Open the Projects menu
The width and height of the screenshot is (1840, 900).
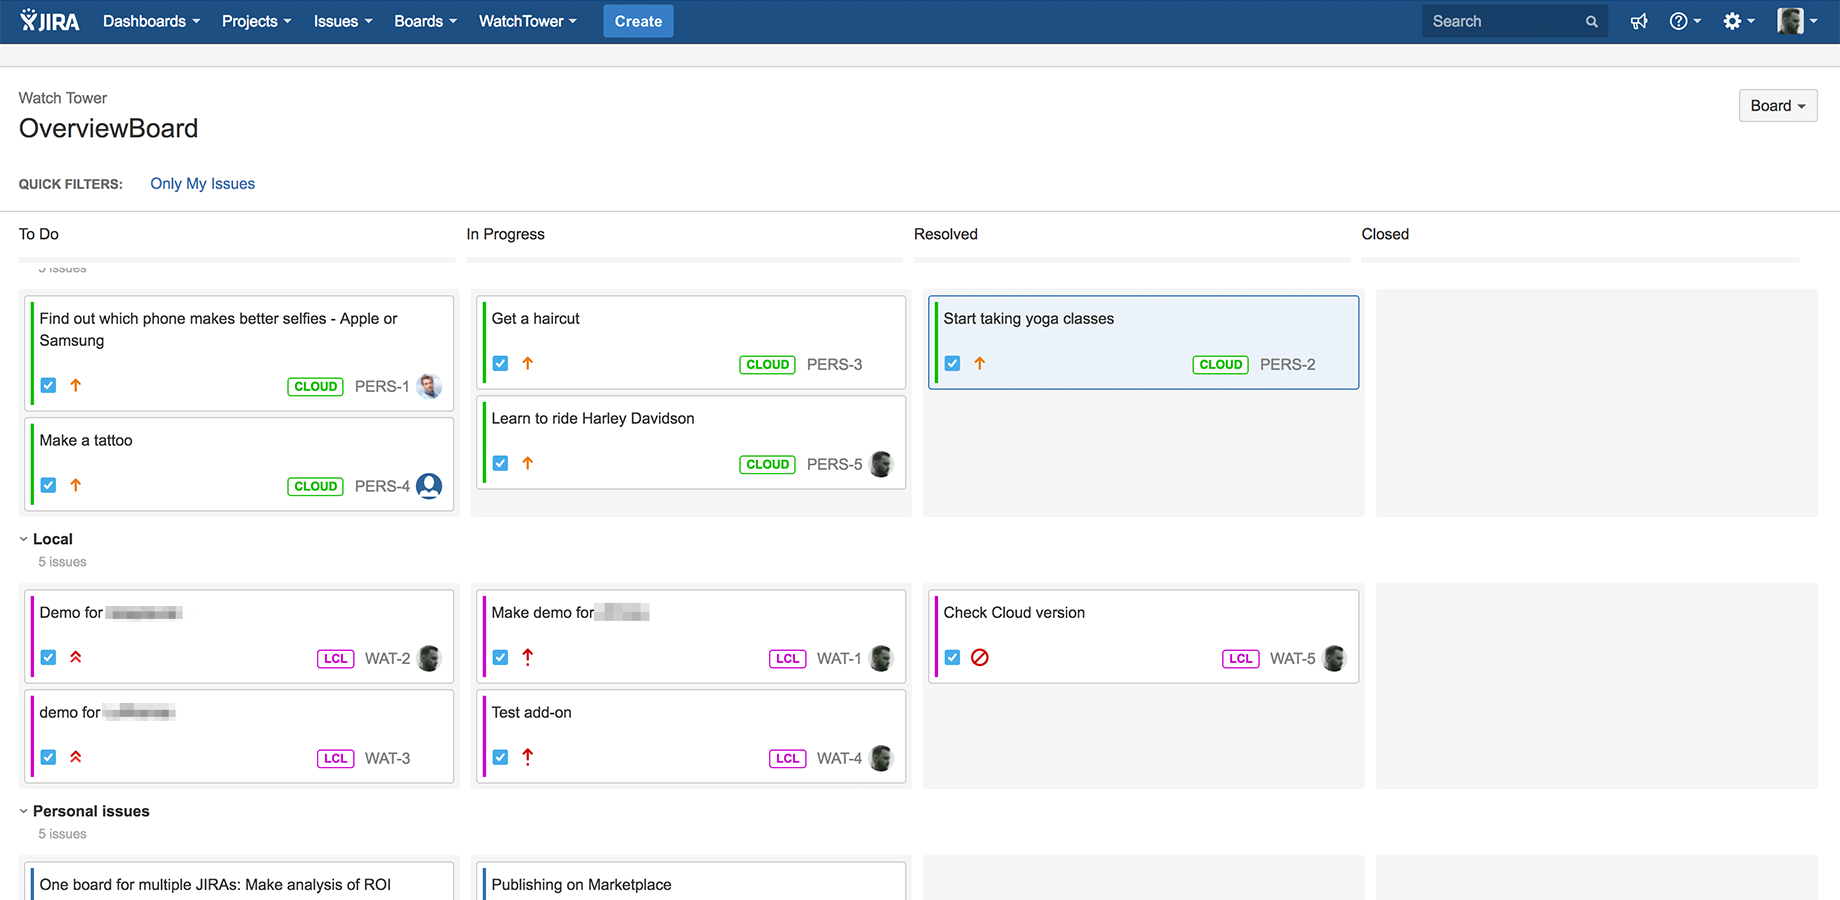[x=257, y=21]
